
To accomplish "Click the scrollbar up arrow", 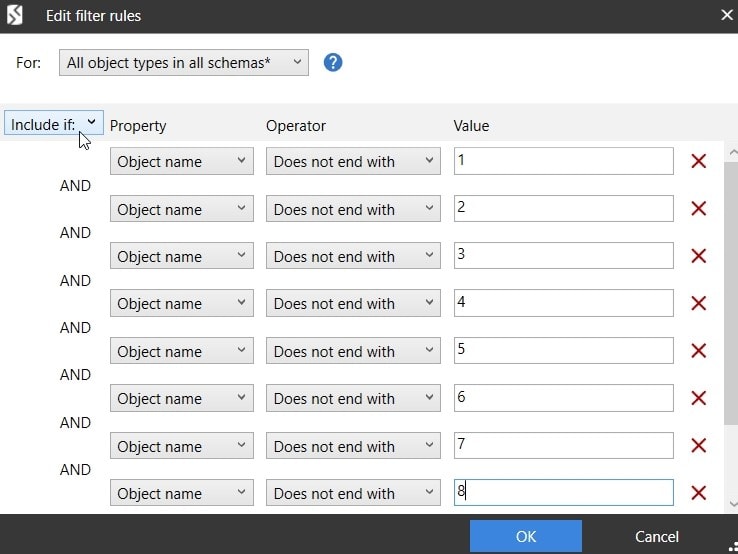I will (732, 153).
